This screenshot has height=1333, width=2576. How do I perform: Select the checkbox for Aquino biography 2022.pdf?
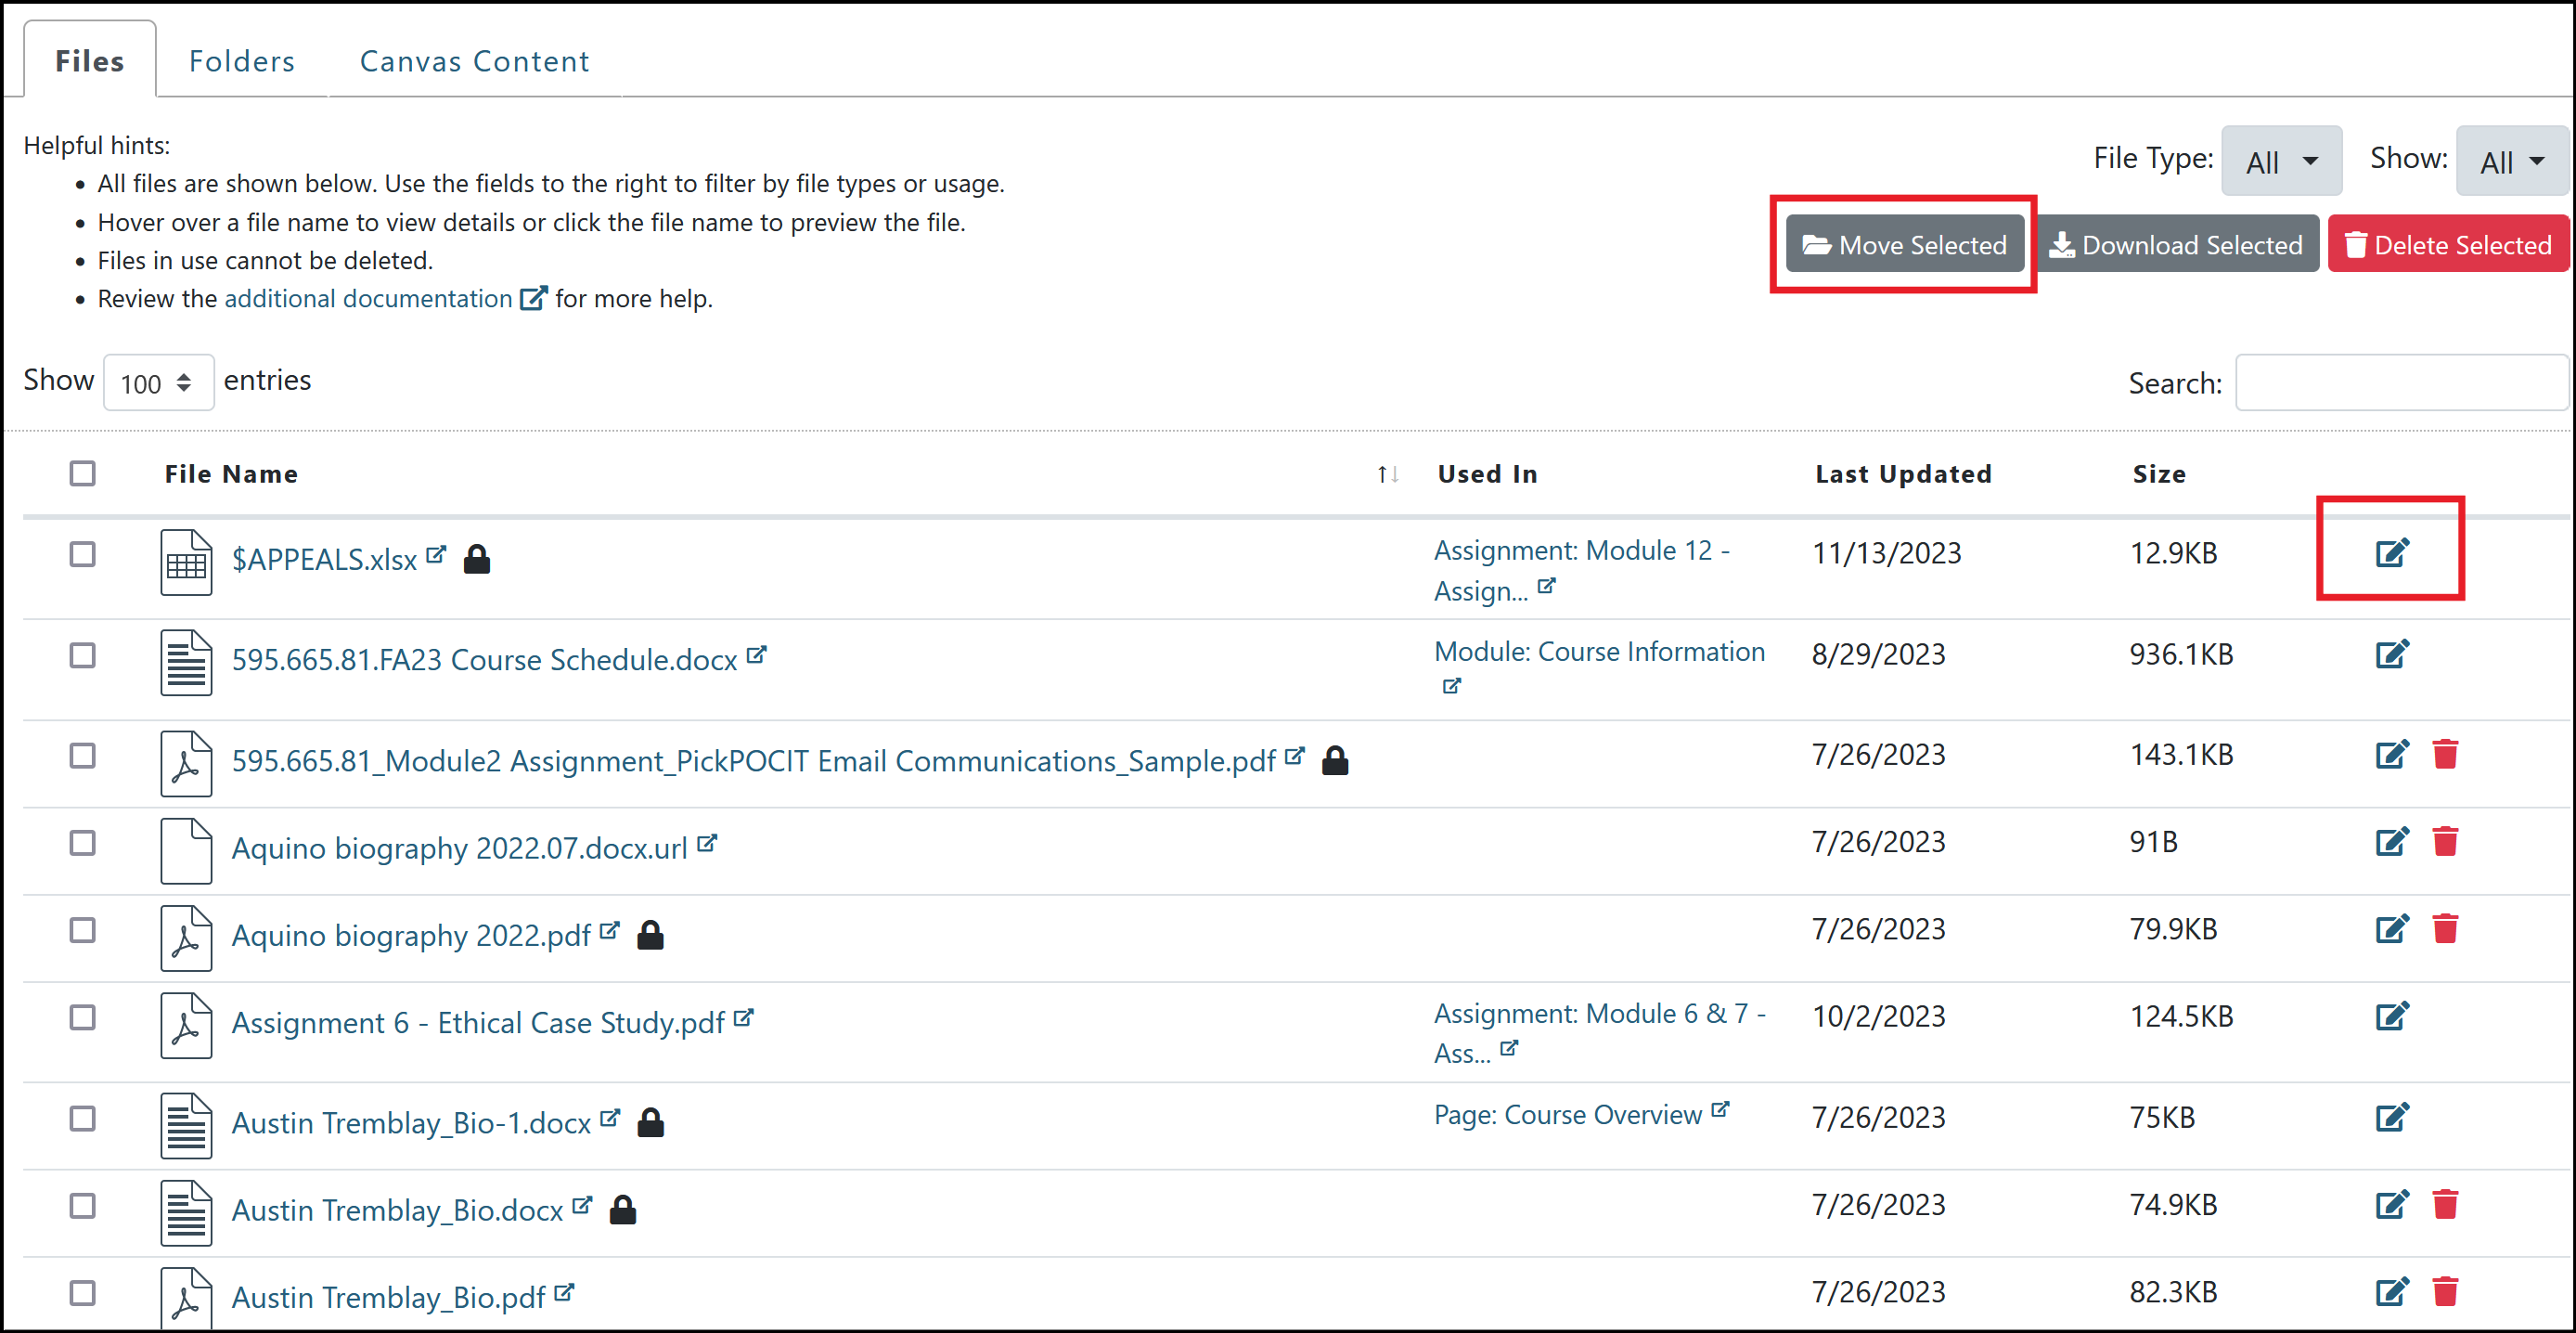82,930
